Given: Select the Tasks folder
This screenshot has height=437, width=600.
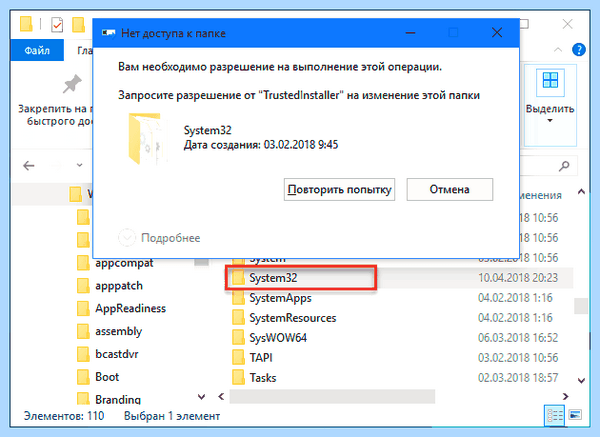Looking at the screenshot, I should [262, 378].
